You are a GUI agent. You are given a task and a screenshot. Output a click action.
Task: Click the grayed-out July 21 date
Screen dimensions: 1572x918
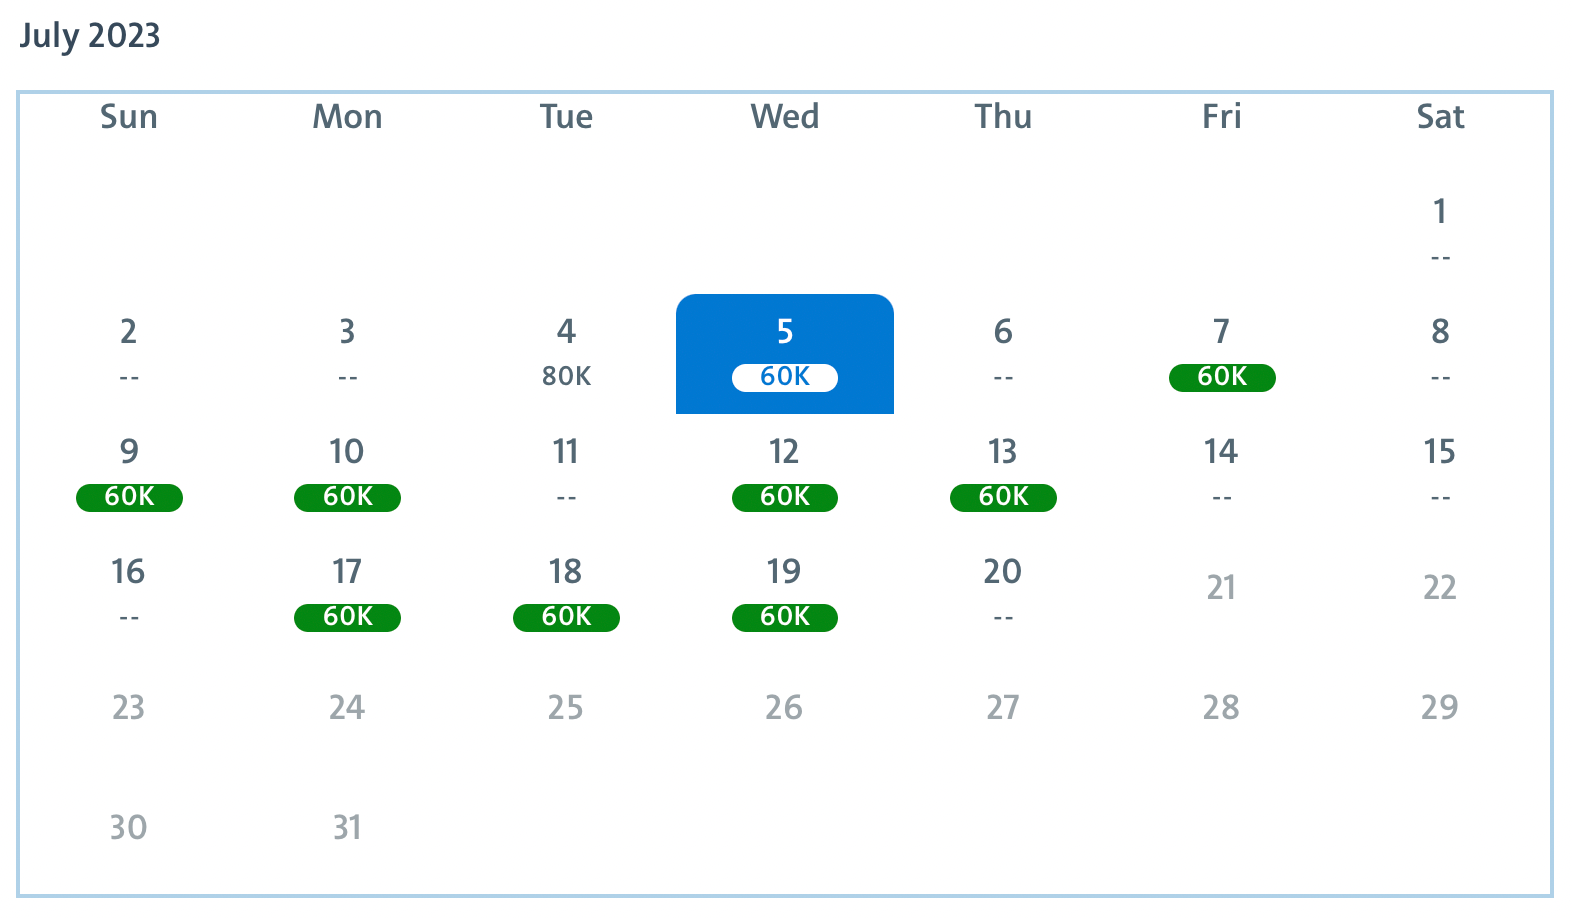[1221, 589]
